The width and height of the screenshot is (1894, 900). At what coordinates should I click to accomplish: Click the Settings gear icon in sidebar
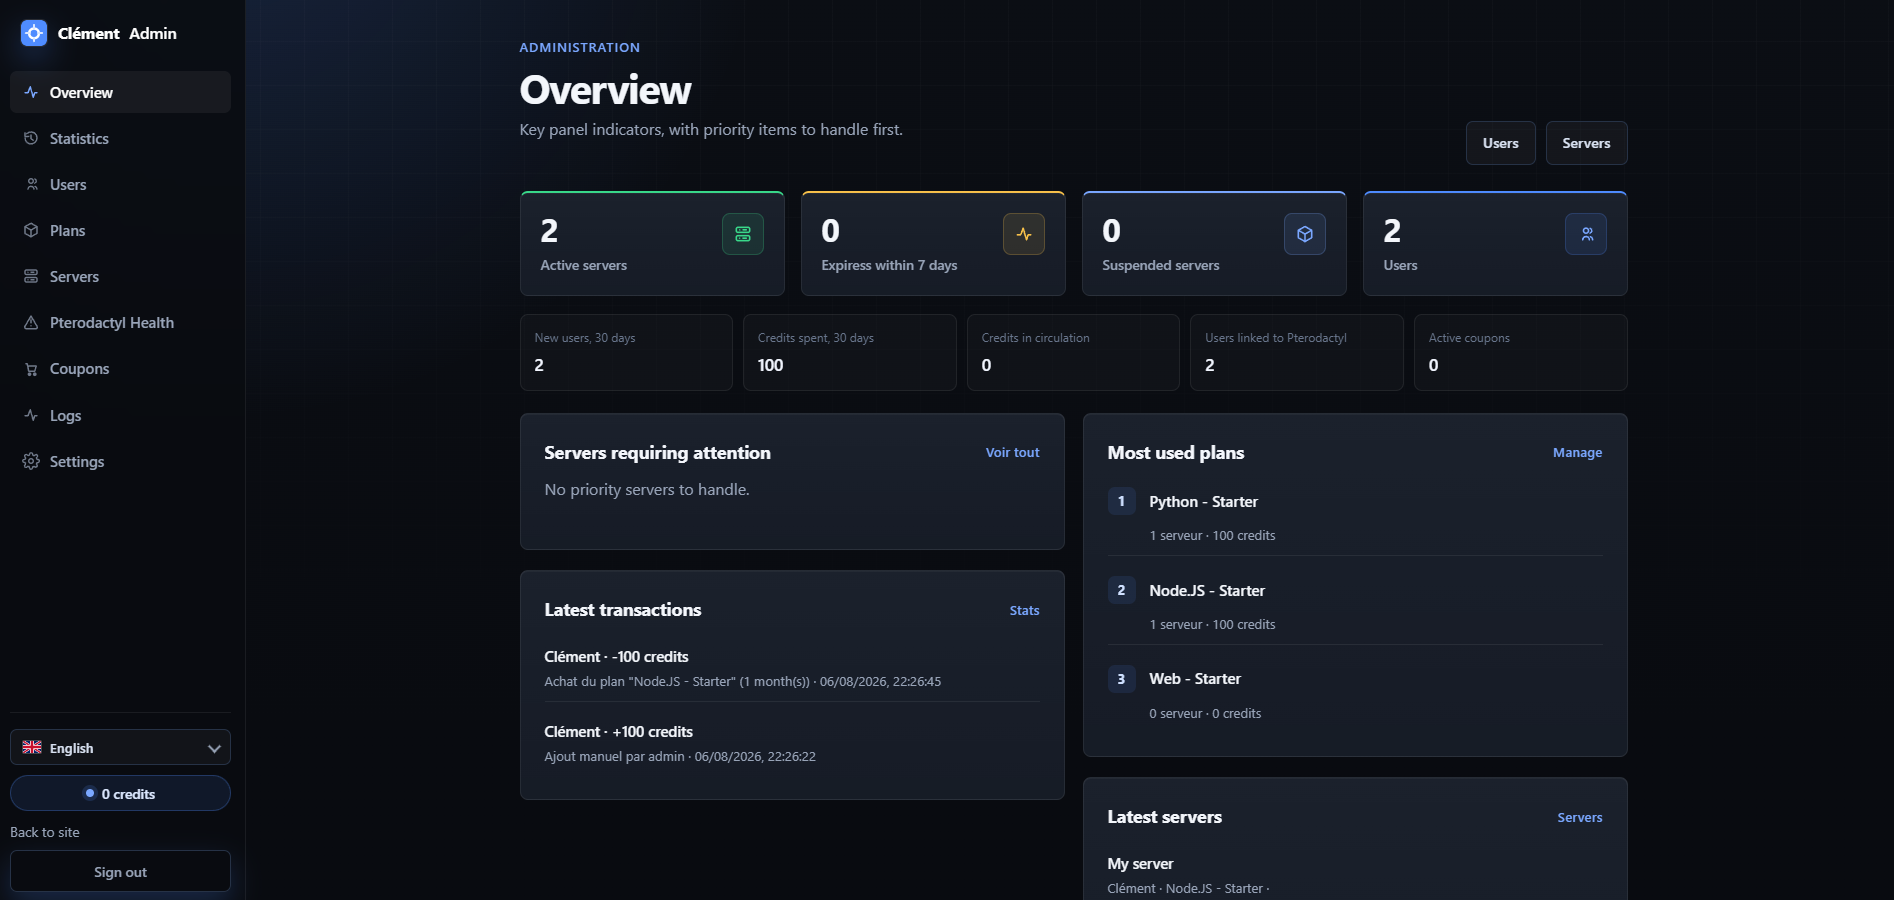[x=31, y=461]
